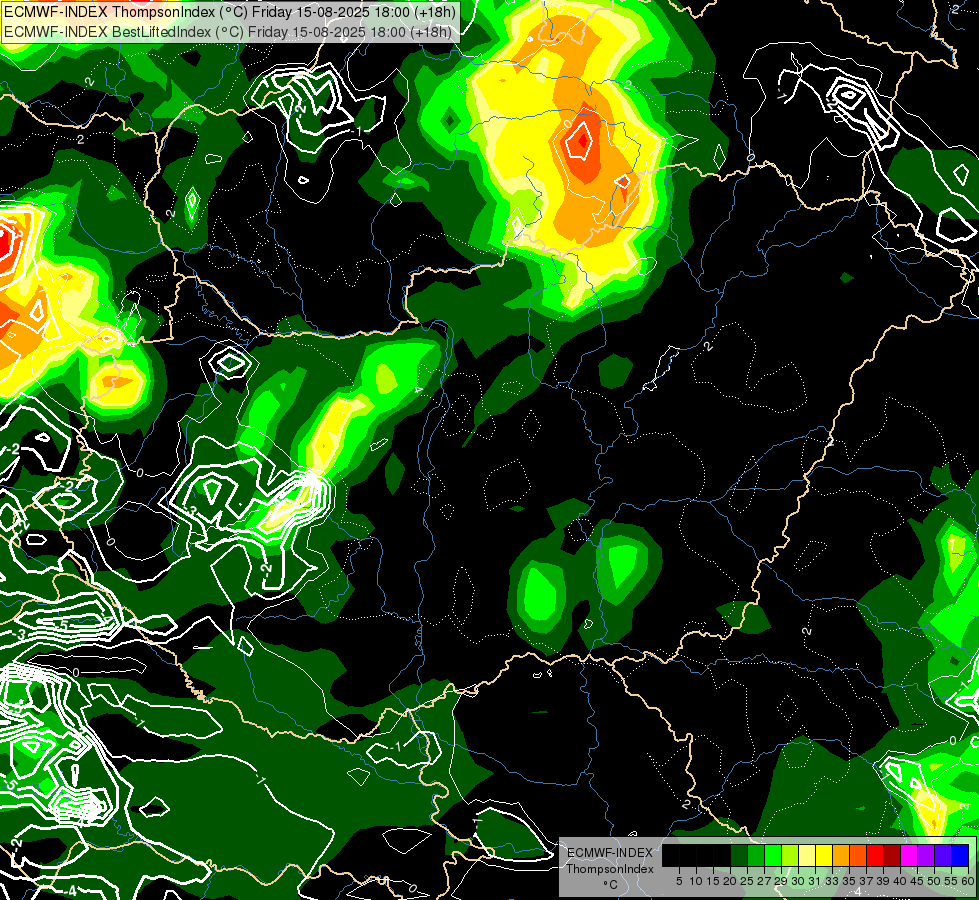Click the legend tick value 50
This screenshot has height=900, width=979.
click(934, 881)
